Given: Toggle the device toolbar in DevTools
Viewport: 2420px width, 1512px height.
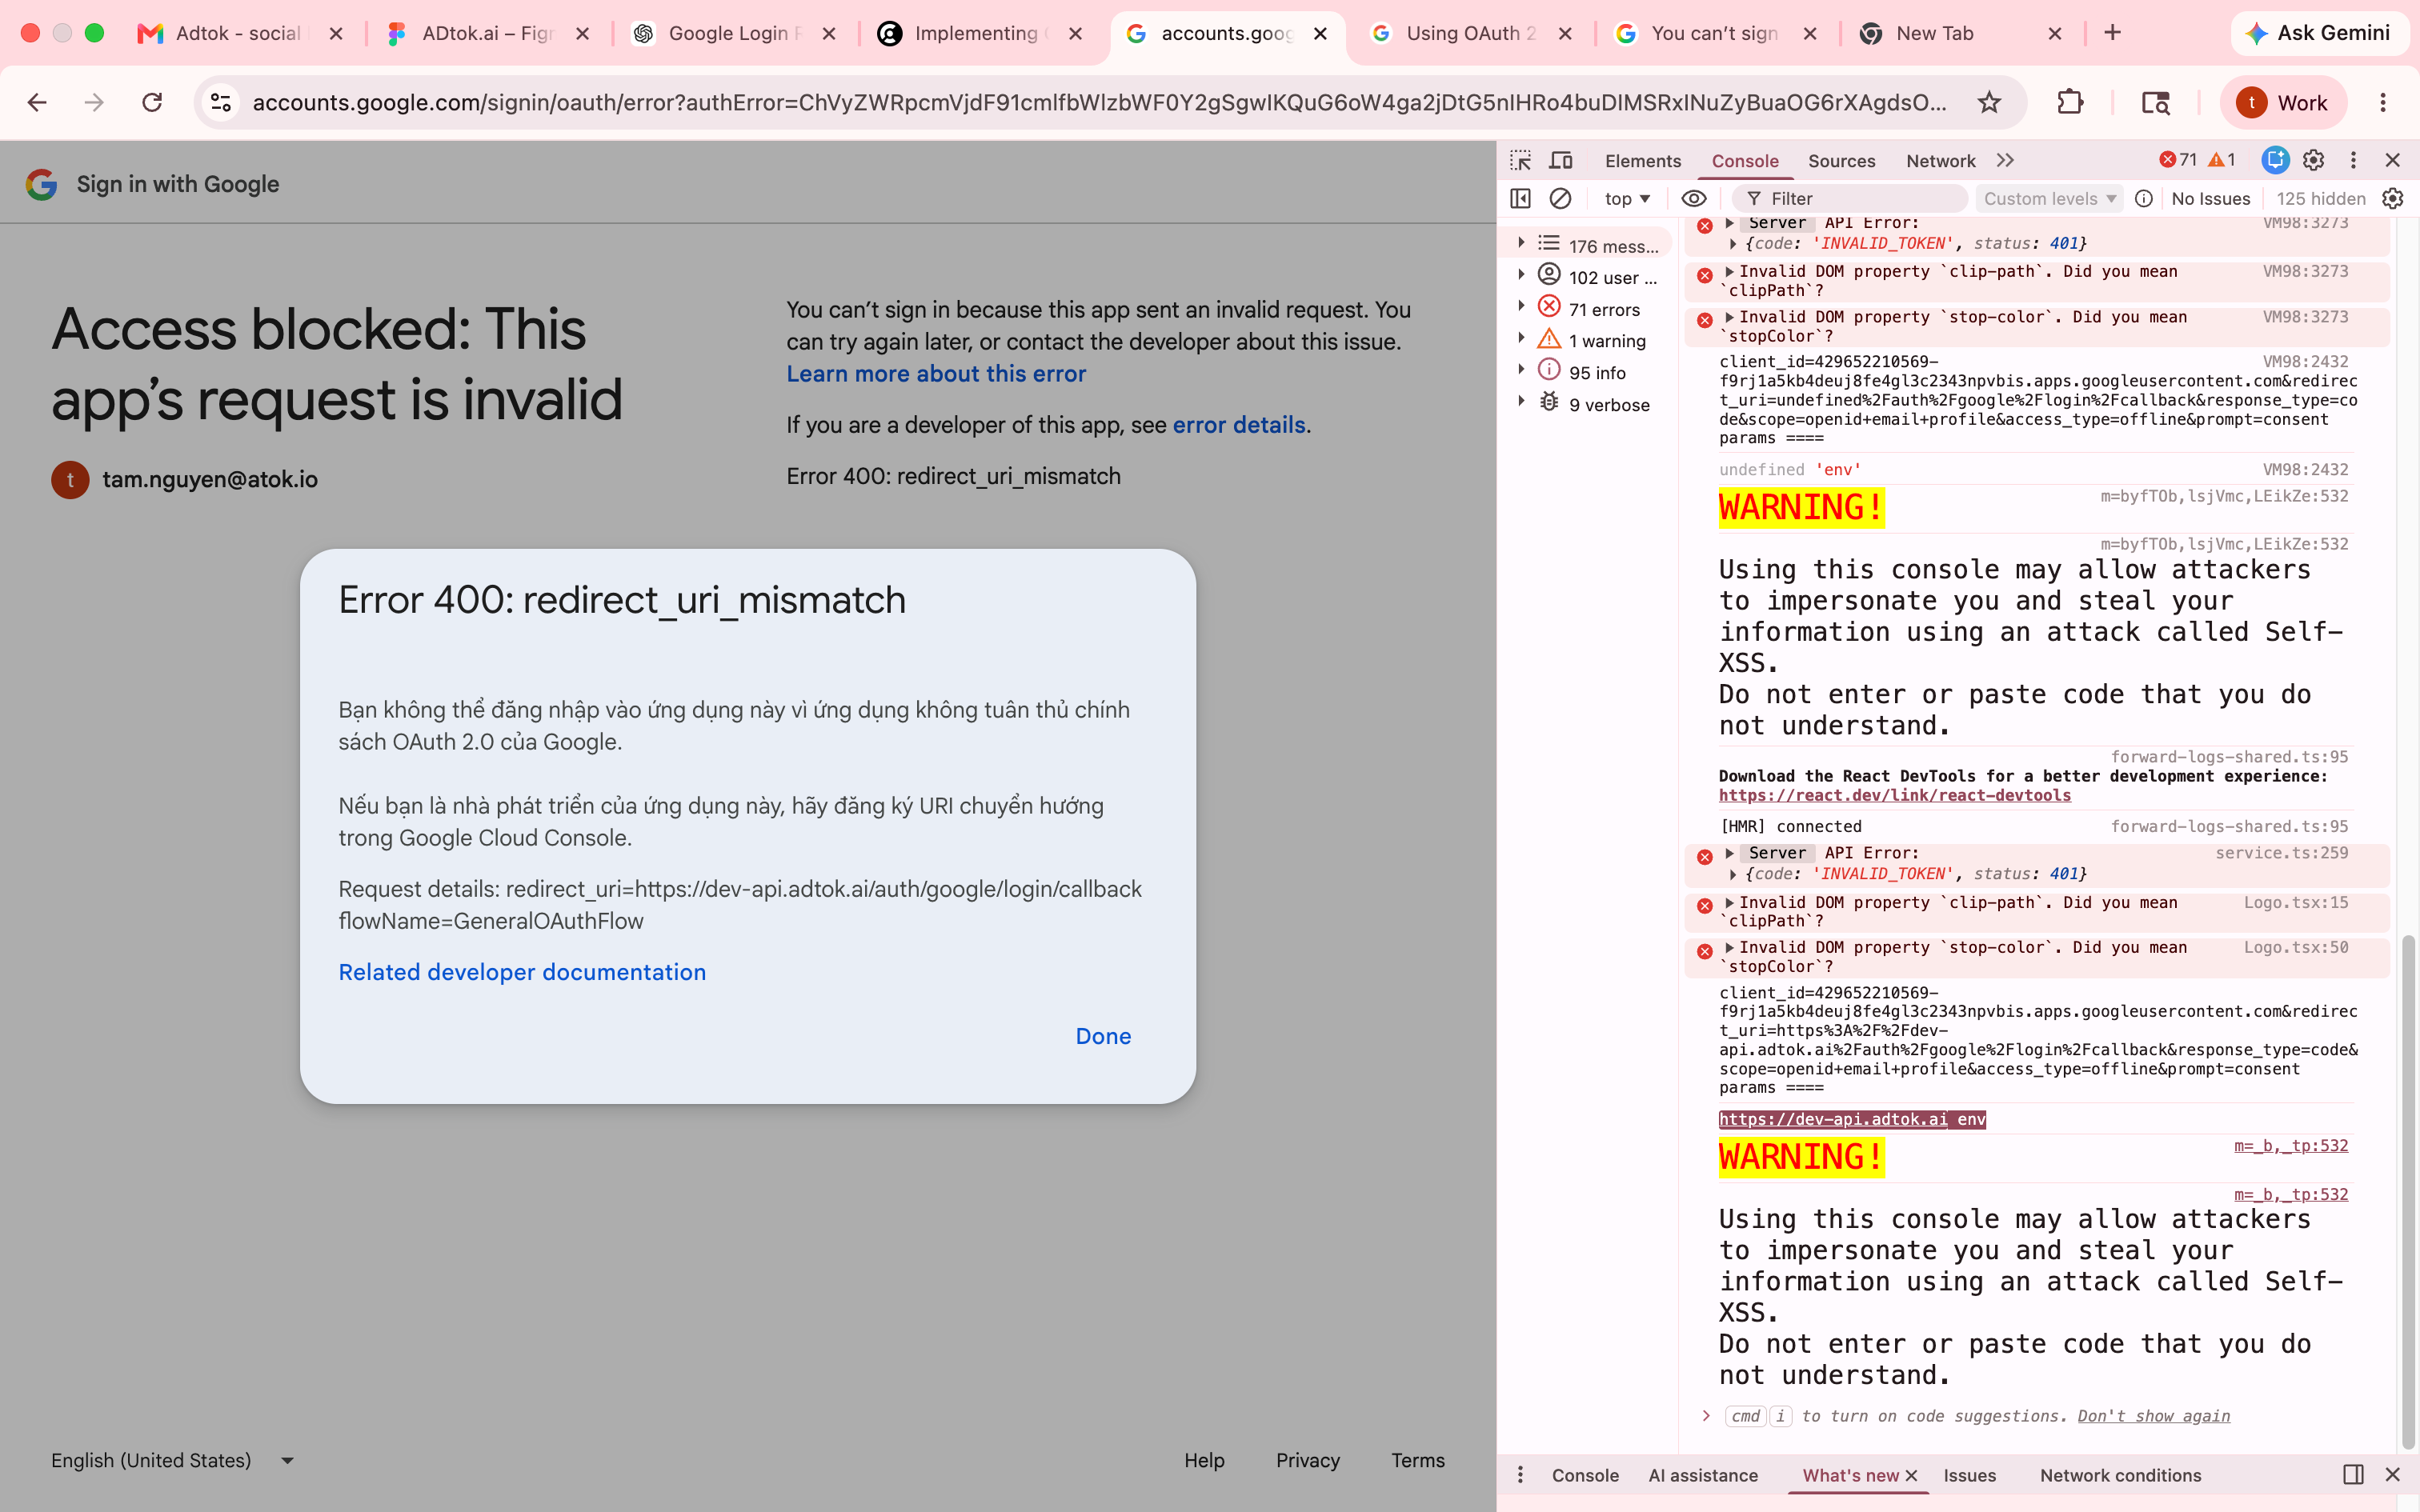Looking at the screenshot, I should [1561, 160].
